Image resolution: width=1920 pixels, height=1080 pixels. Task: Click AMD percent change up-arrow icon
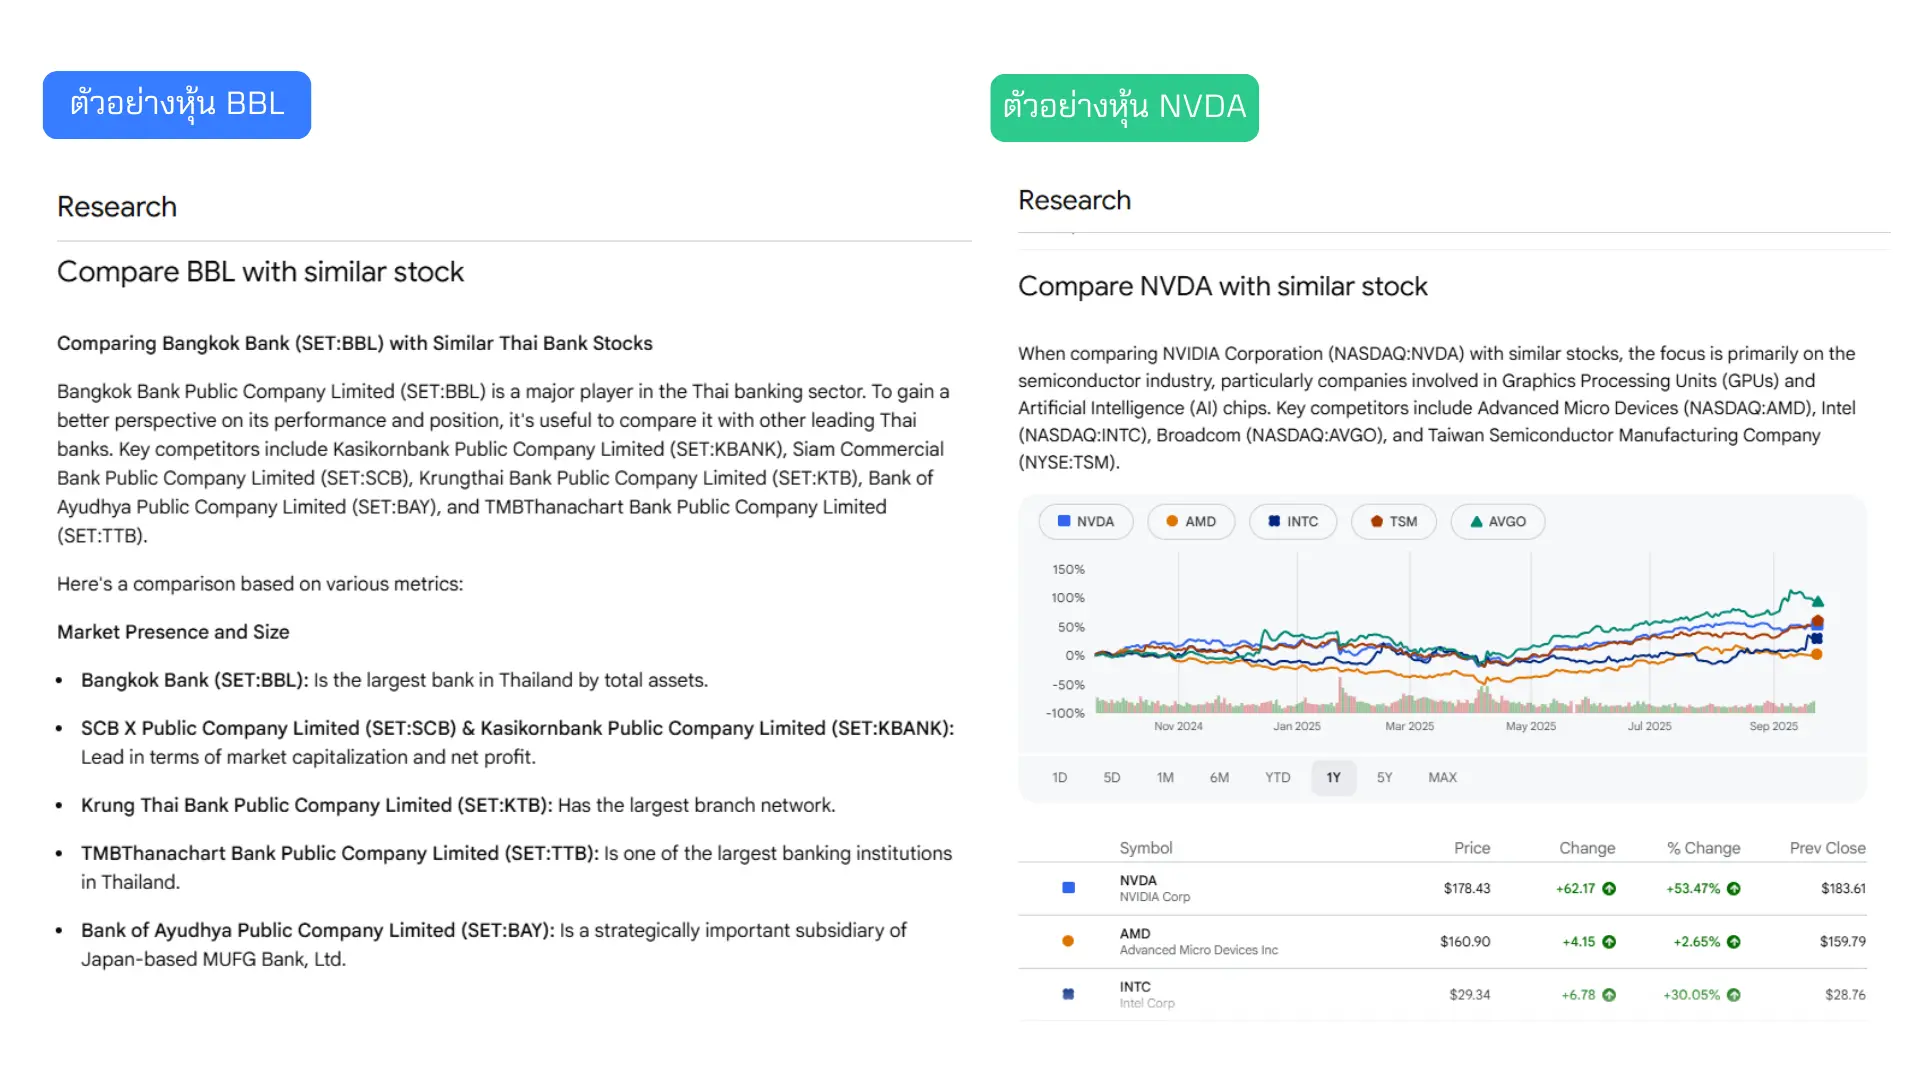[1734, 941]
